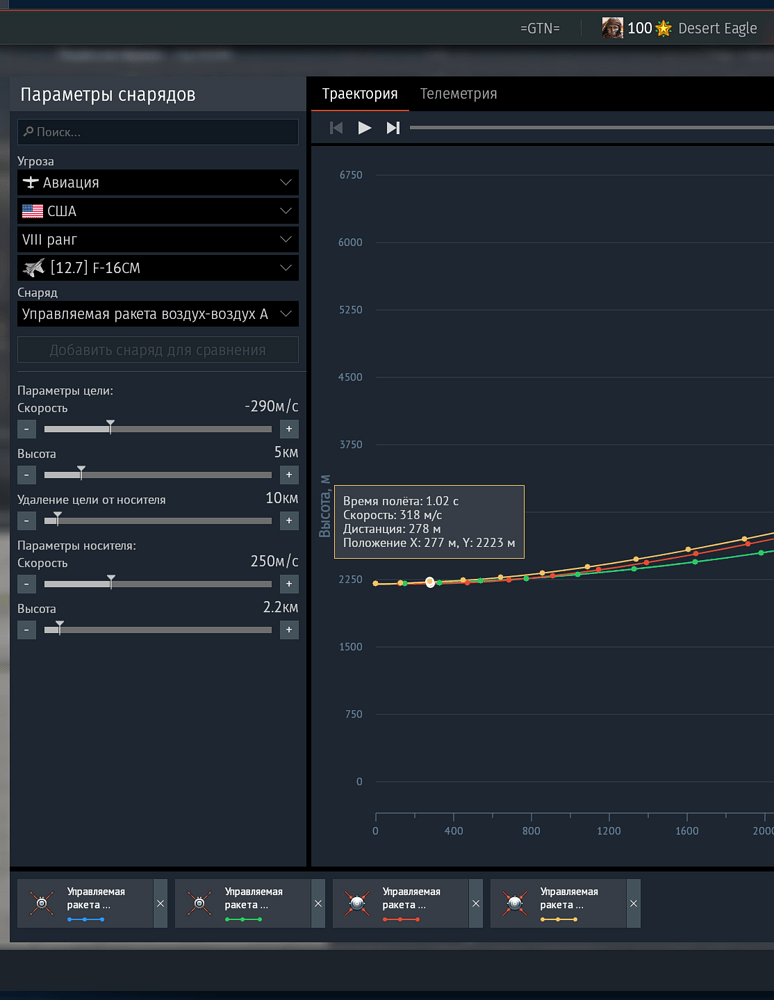
Task: Click missile icon on yellow-line card
Action: click(515, 903)
